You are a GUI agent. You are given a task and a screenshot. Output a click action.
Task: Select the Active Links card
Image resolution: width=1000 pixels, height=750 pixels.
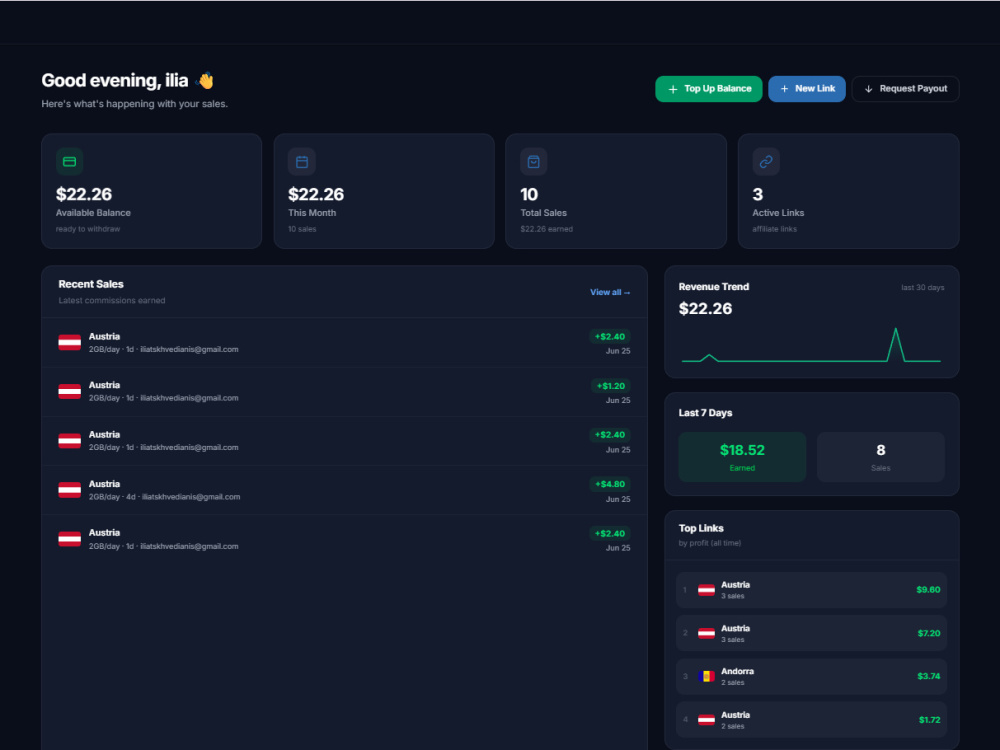coord(848,191)
